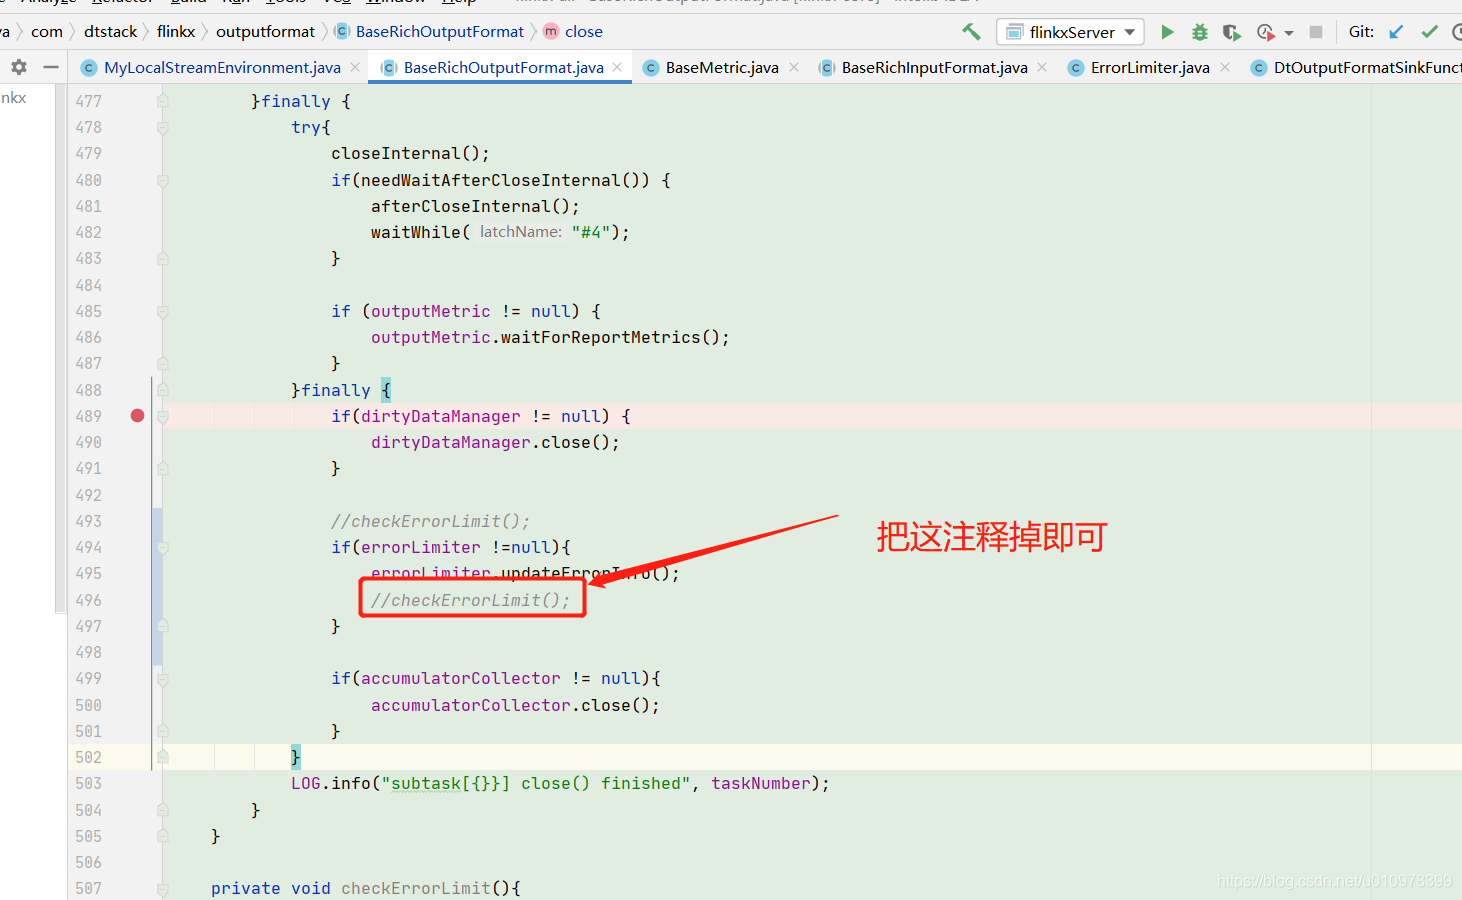The width and height of the screenshot is (1462, 900).
Task: Close the BaseRichInputFormat.java tab
Action: tap(1042, 68)
